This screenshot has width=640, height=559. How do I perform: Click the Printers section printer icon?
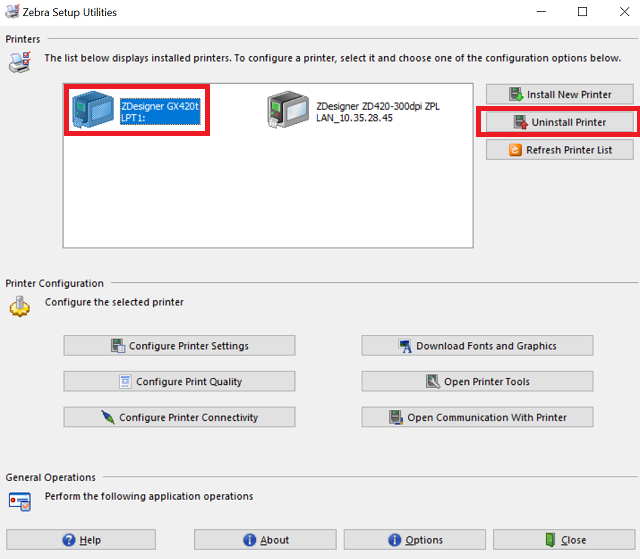click(20, 62)
